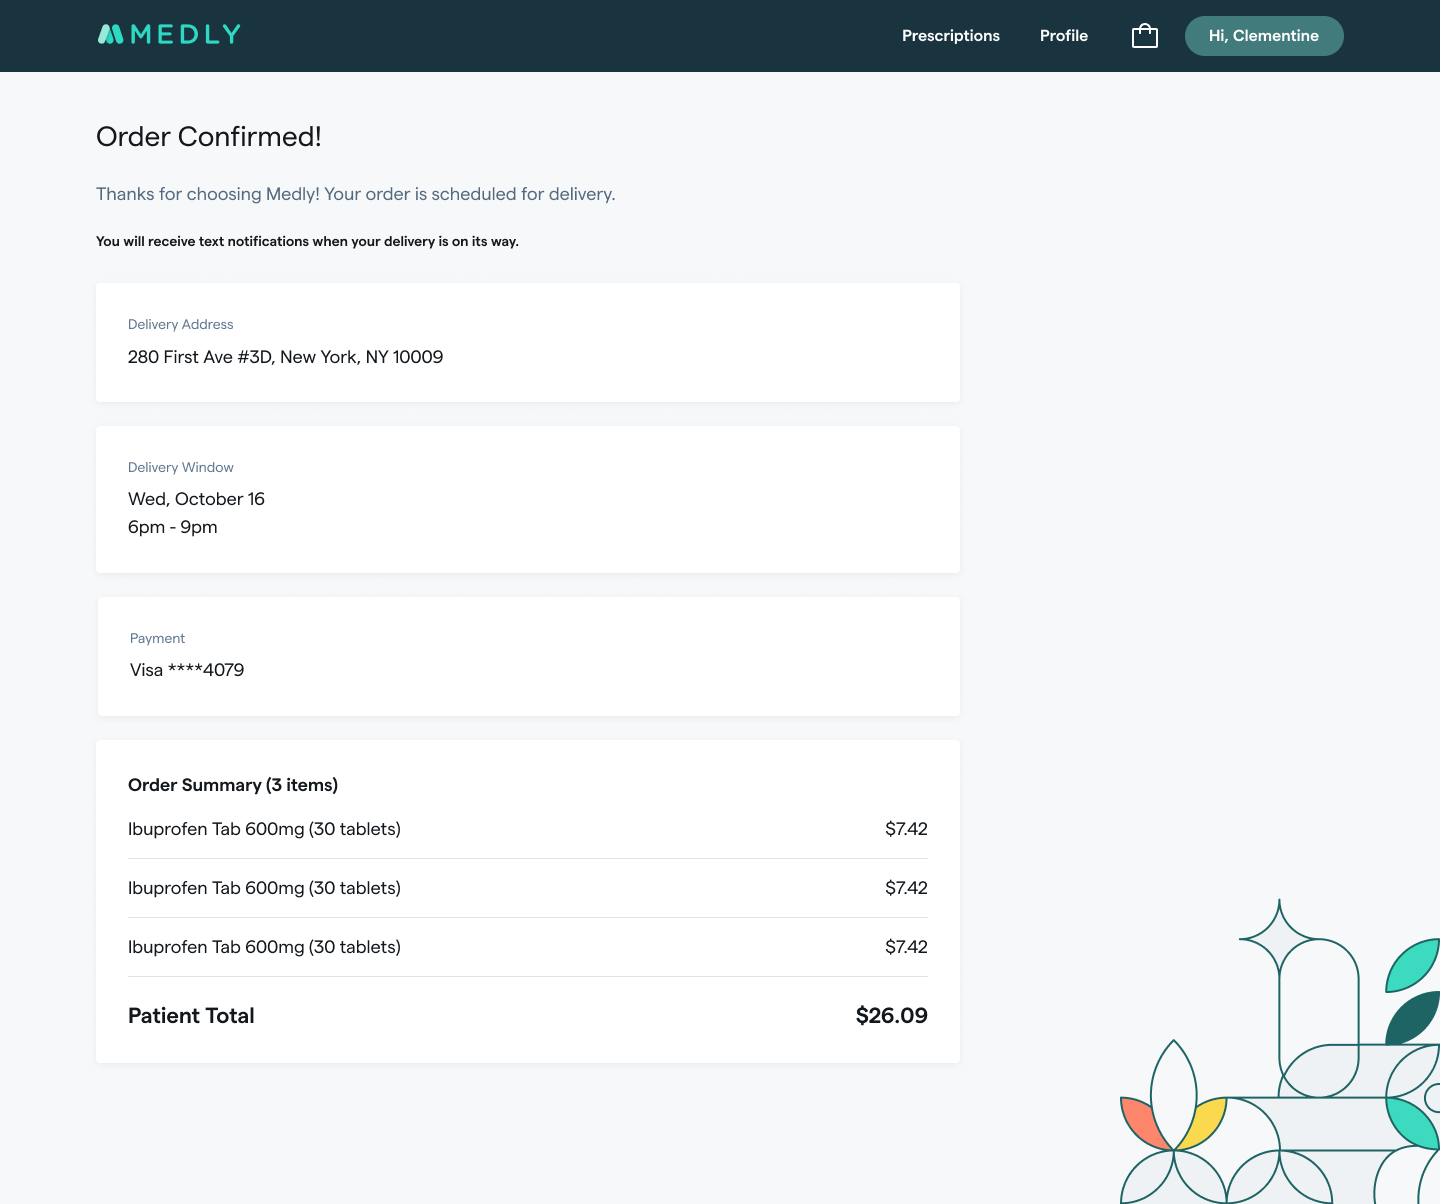The width and height of the screenshot is (1440, 1204).
Task: Select the Order Confirmed! heading
Action: tap(208, 137)
